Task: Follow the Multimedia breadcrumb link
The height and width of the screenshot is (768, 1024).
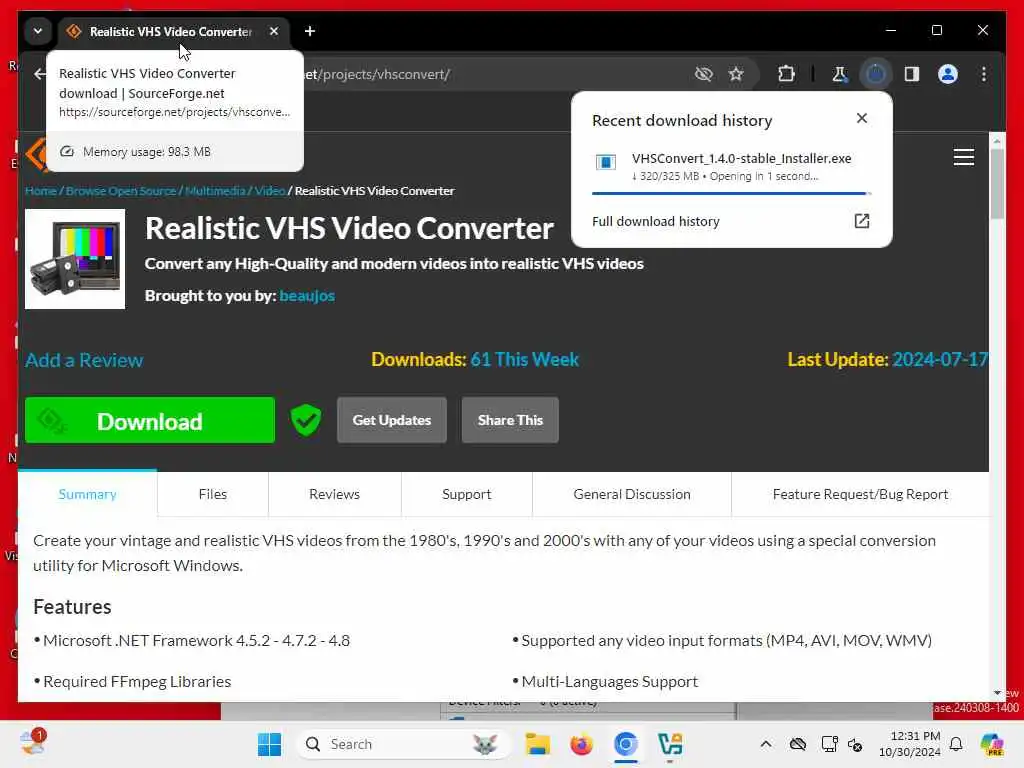Action: [x=215, y=191]
